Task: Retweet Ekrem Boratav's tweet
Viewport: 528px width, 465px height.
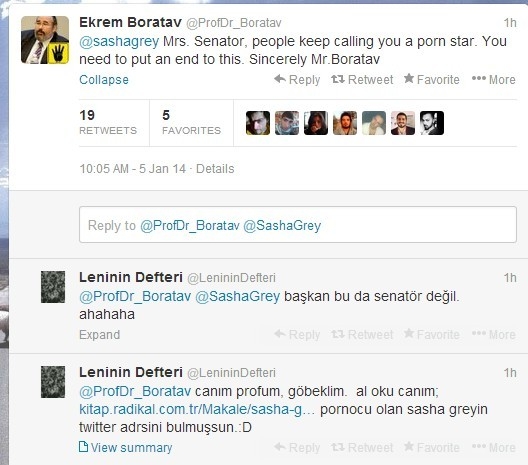Action: coord(362,80)
